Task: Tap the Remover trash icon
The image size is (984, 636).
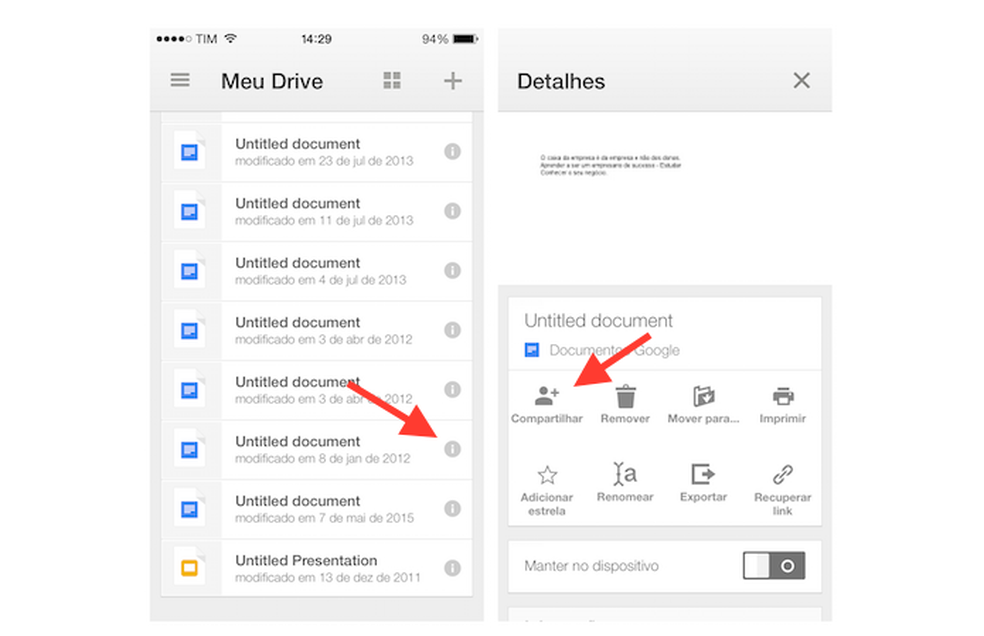Action: pos(624,396)
